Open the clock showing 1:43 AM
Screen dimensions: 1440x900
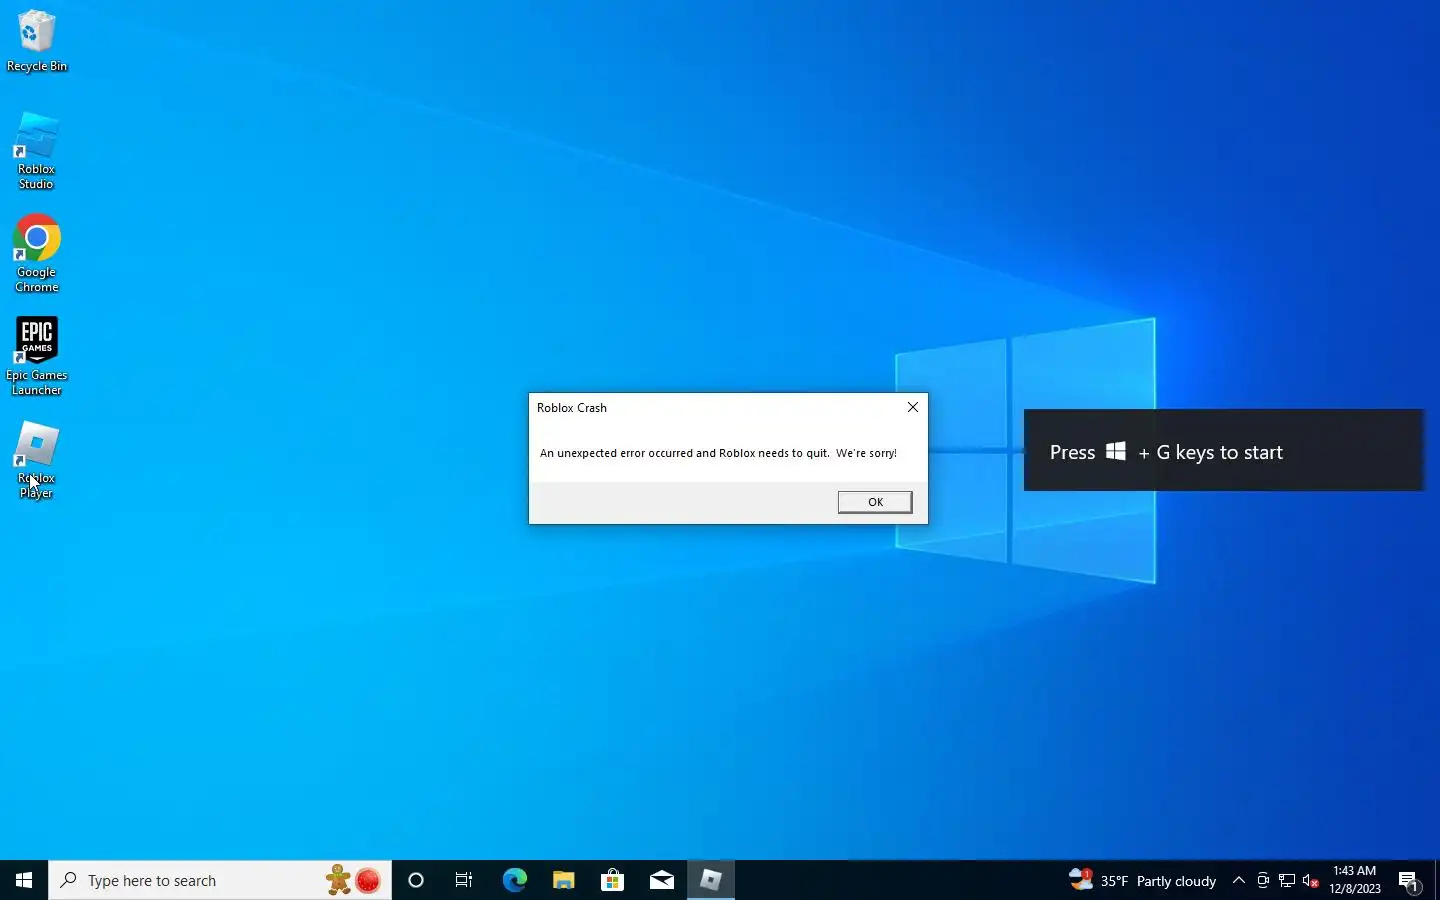point(1355,880)
